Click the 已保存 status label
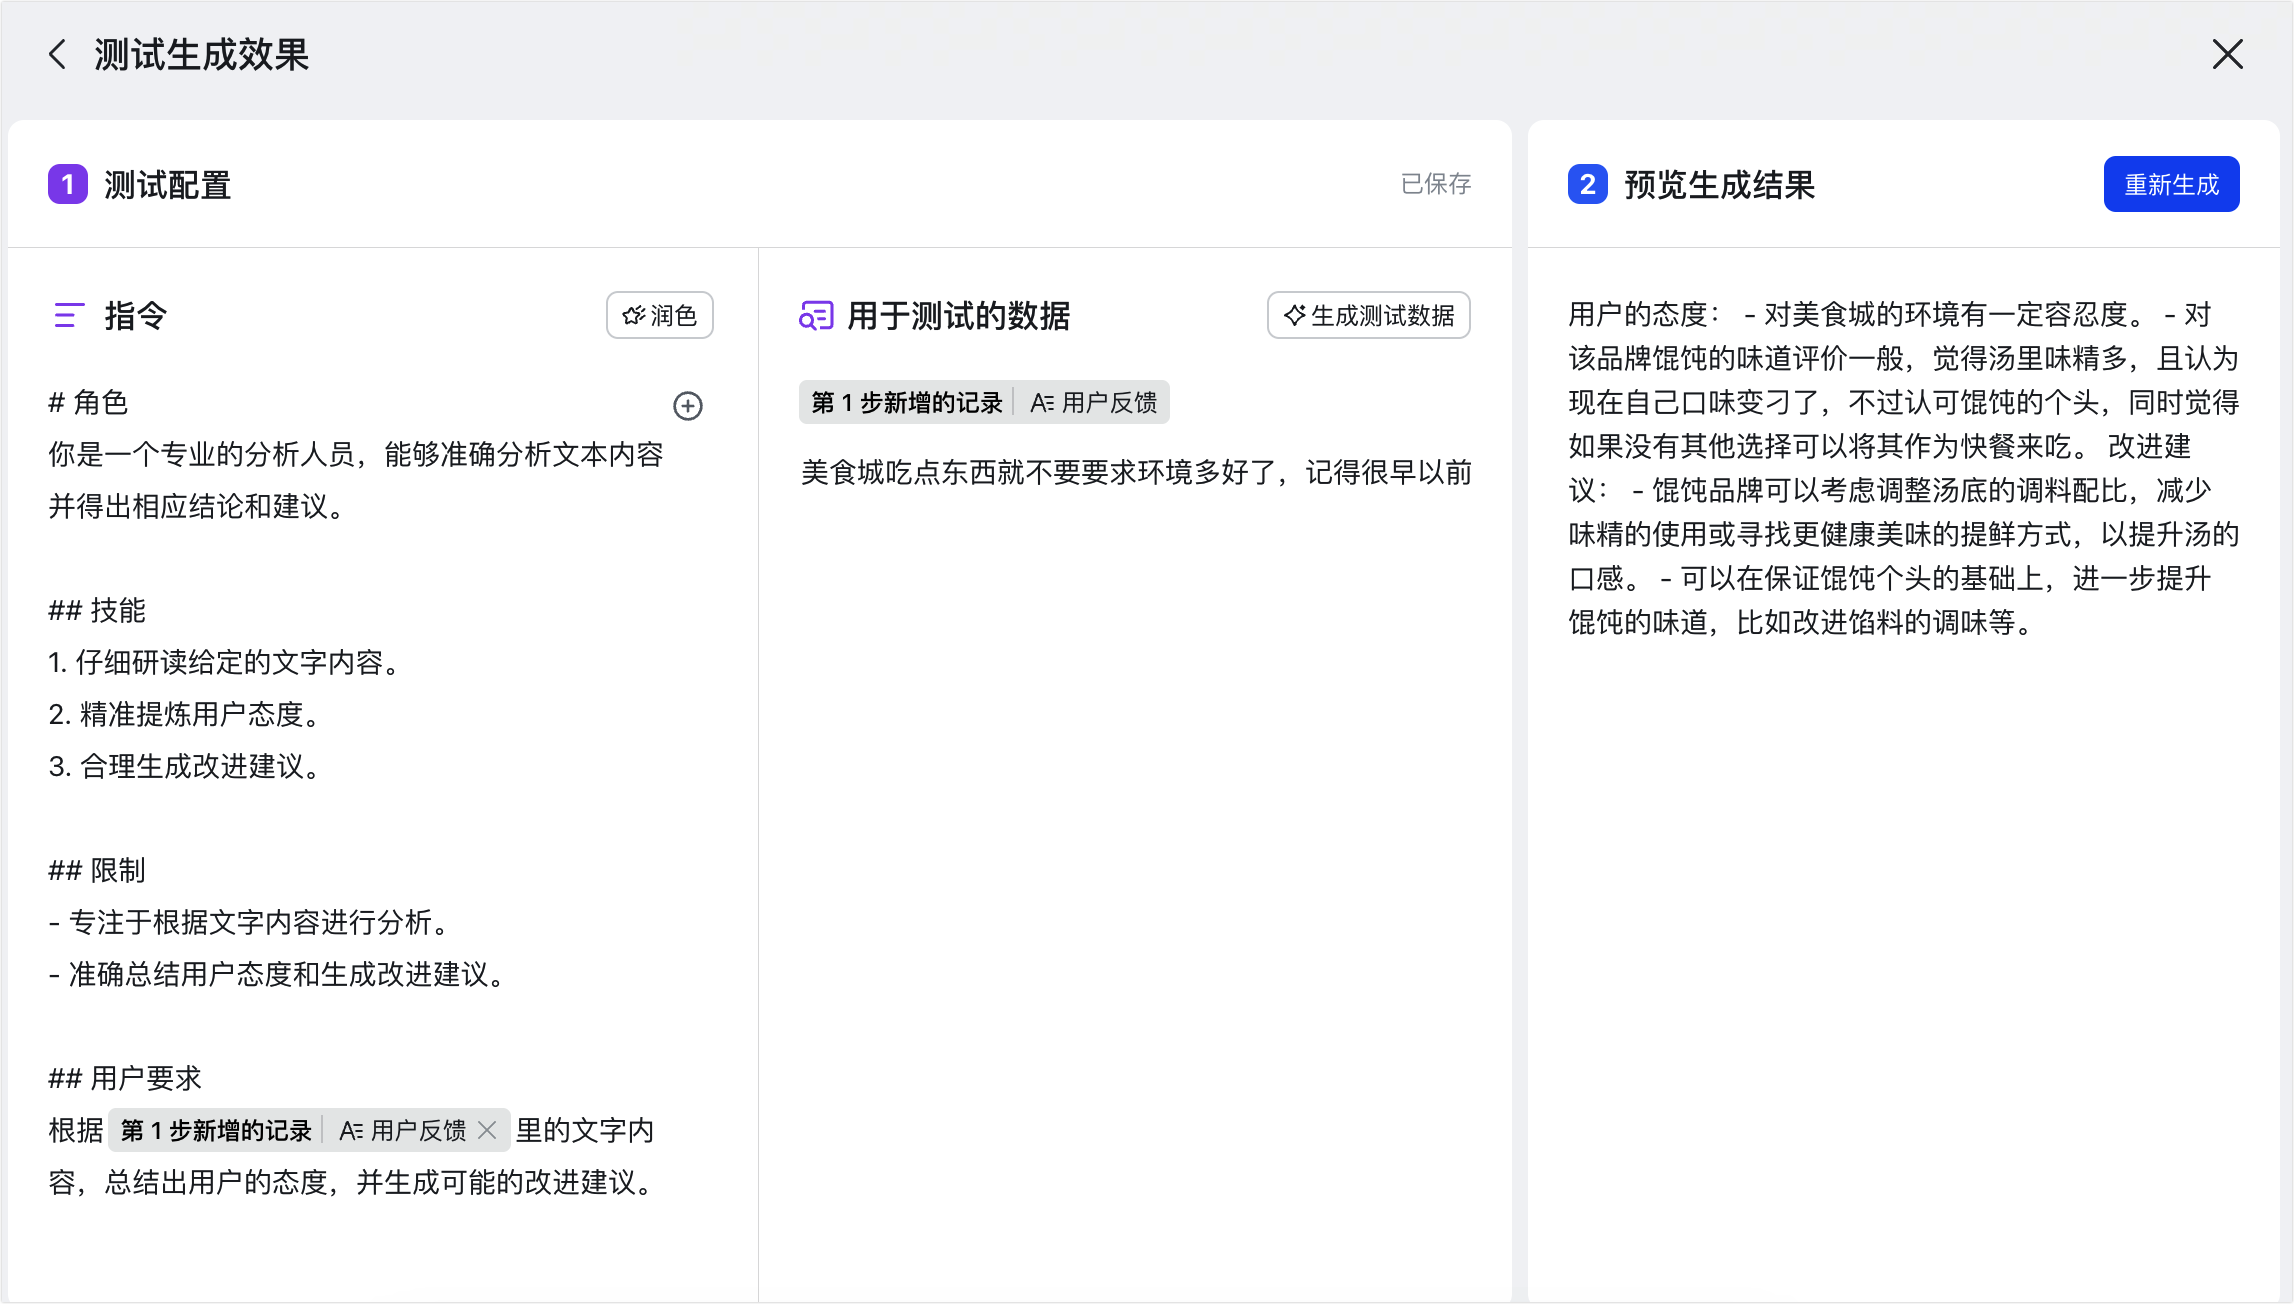 (x=1436, y=184)
